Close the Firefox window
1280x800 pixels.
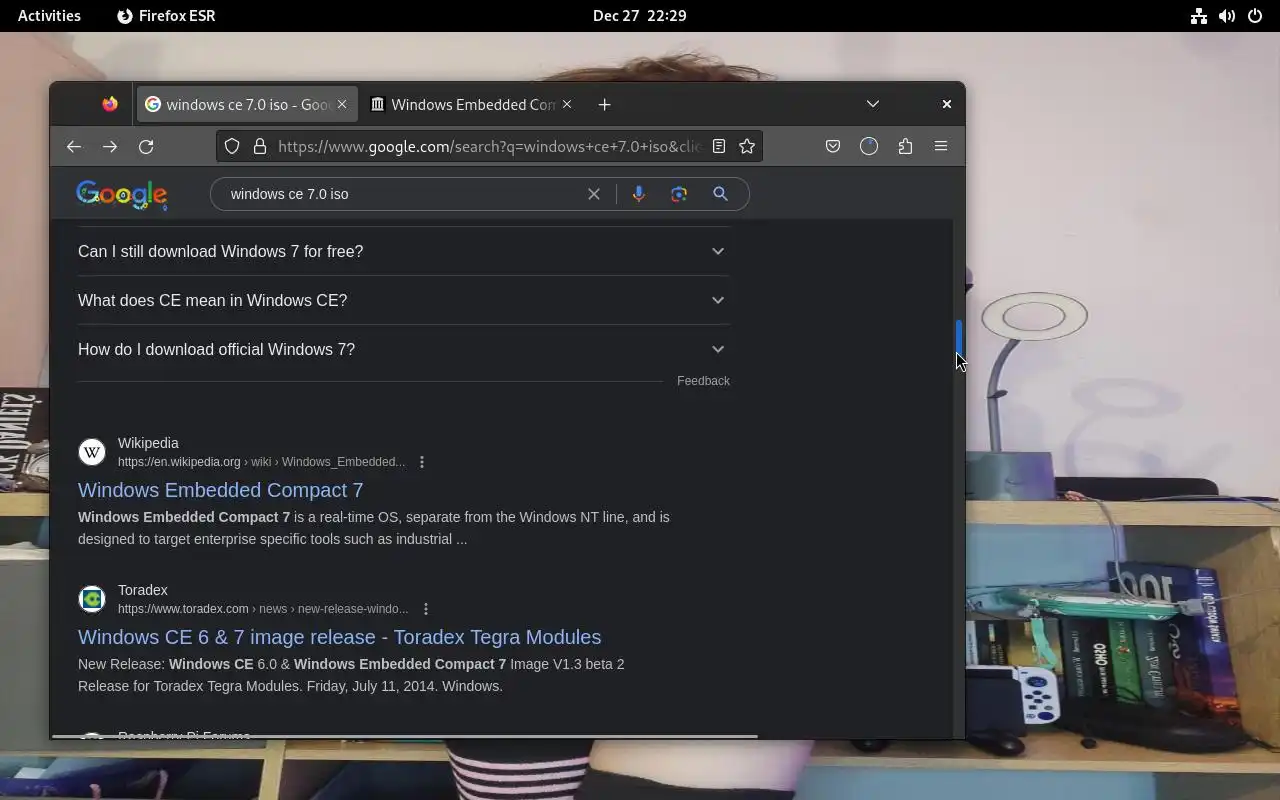[946, 104]
